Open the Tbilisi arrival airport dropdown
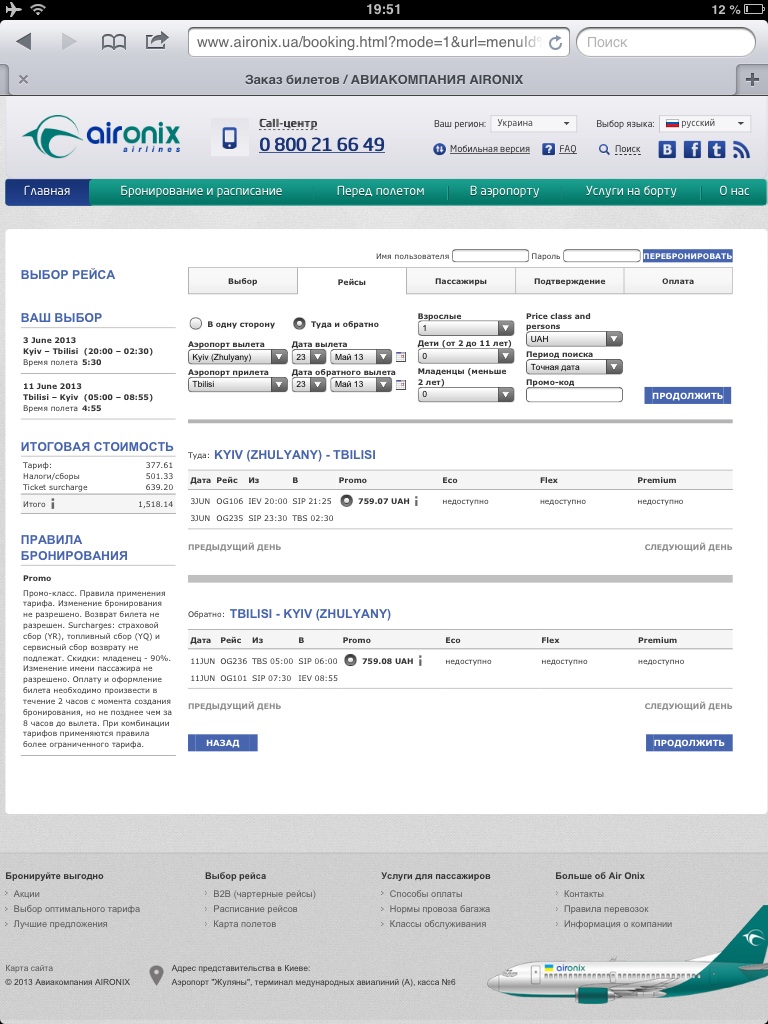 237,384
